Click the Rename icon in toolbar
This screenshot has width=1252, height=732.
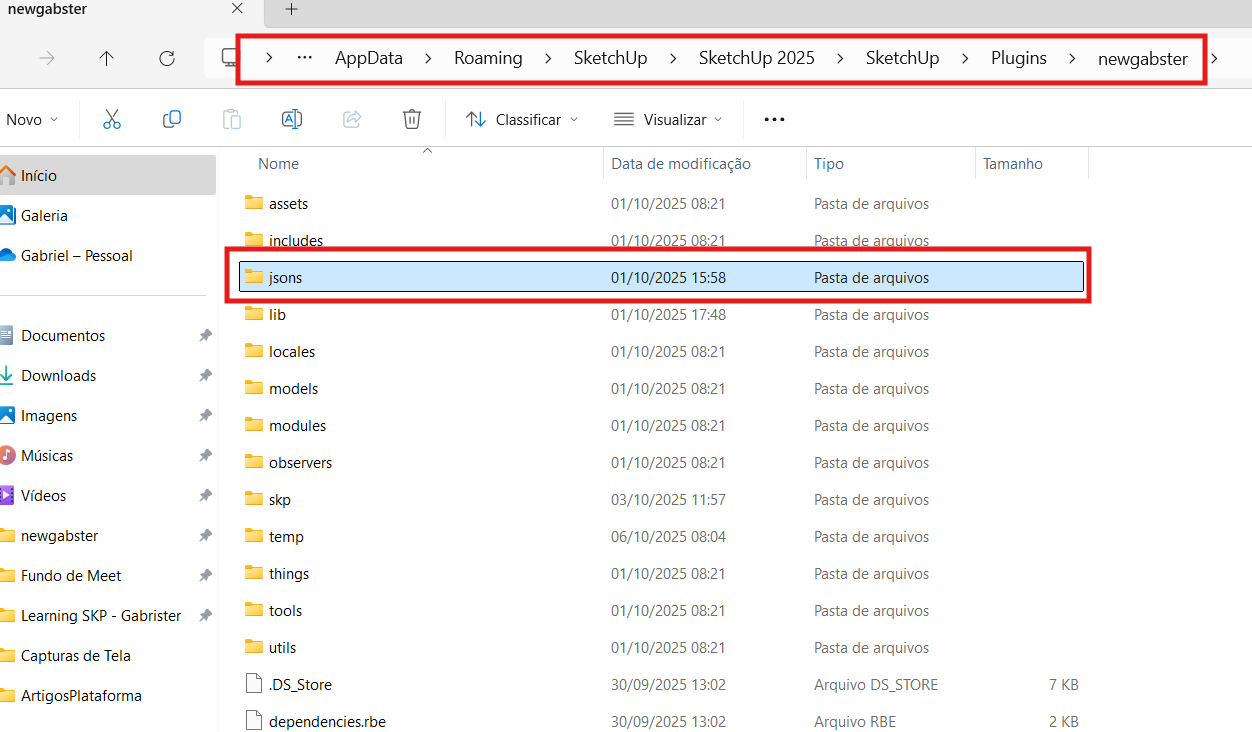point(291,119)
